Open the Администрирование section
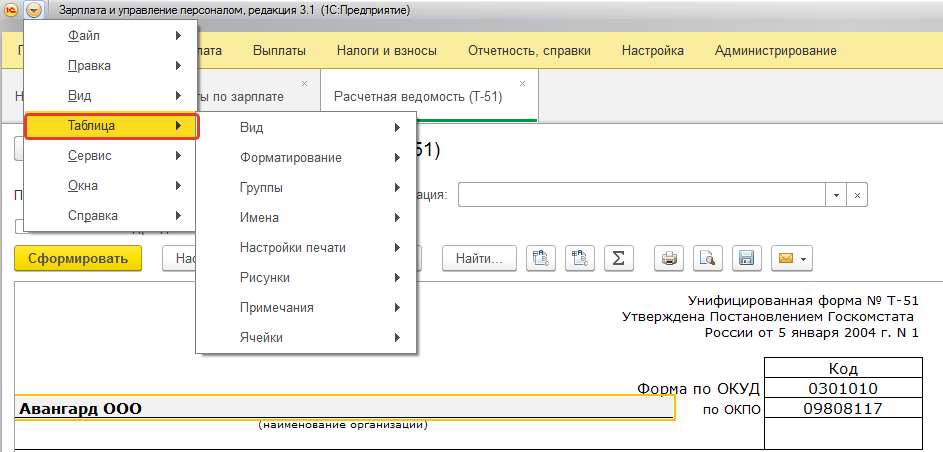 coord(776,51)
